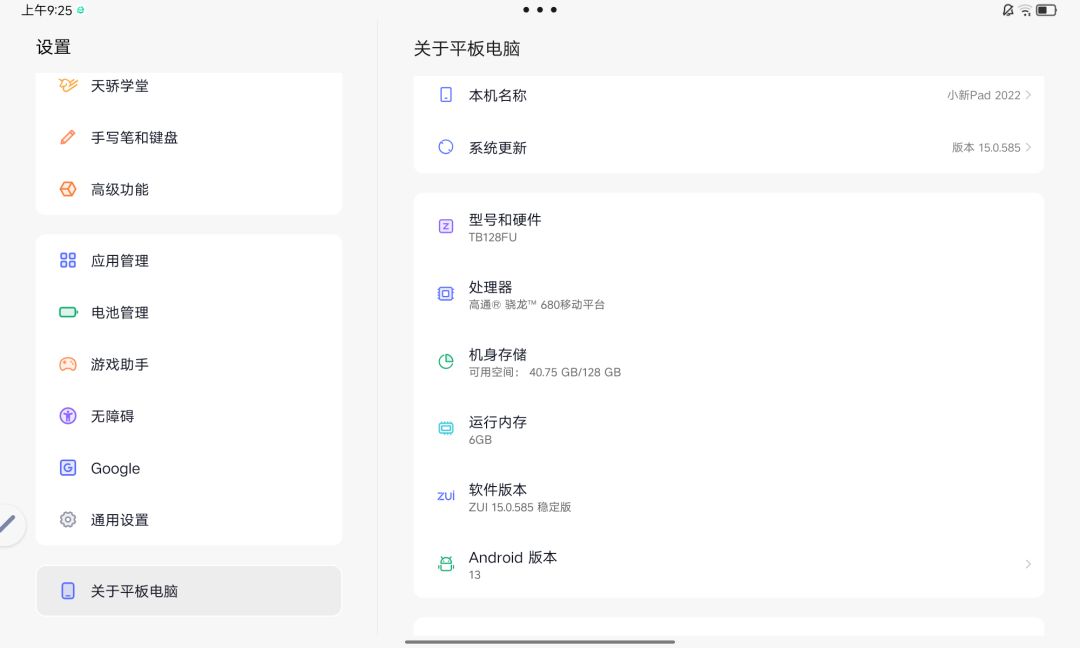Open the 型号和硬件 row
The image size is (1080, 648).
click(x=729, y=227)
